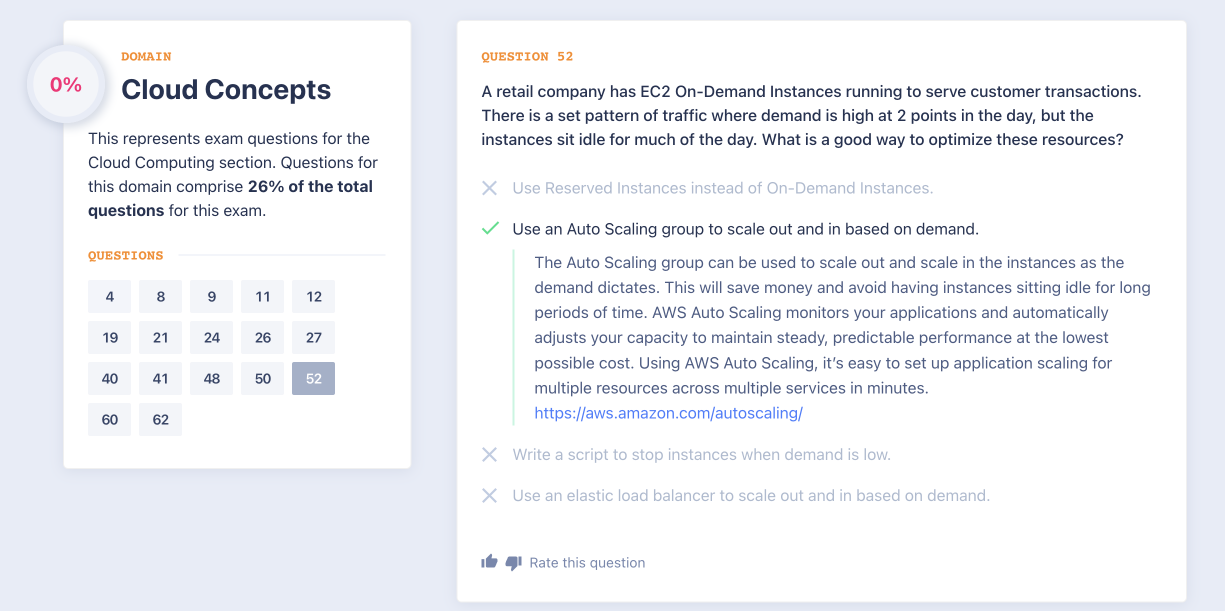The height and width of the screenshot is (611, 1225).
Task: Select the Reserved Instances answer option
Action: point(722,188)
